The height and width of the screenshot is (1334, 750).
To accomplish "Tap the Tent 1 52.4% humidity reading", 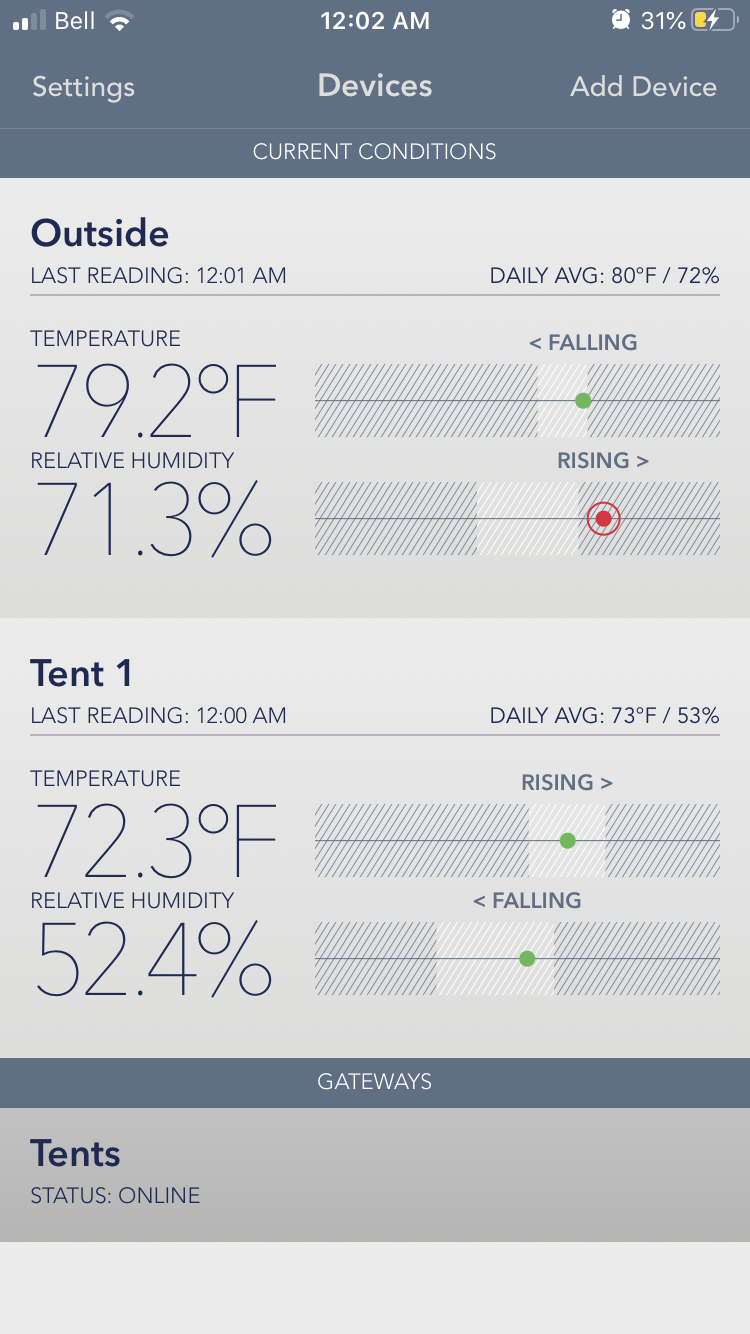I will pos(154,959).
